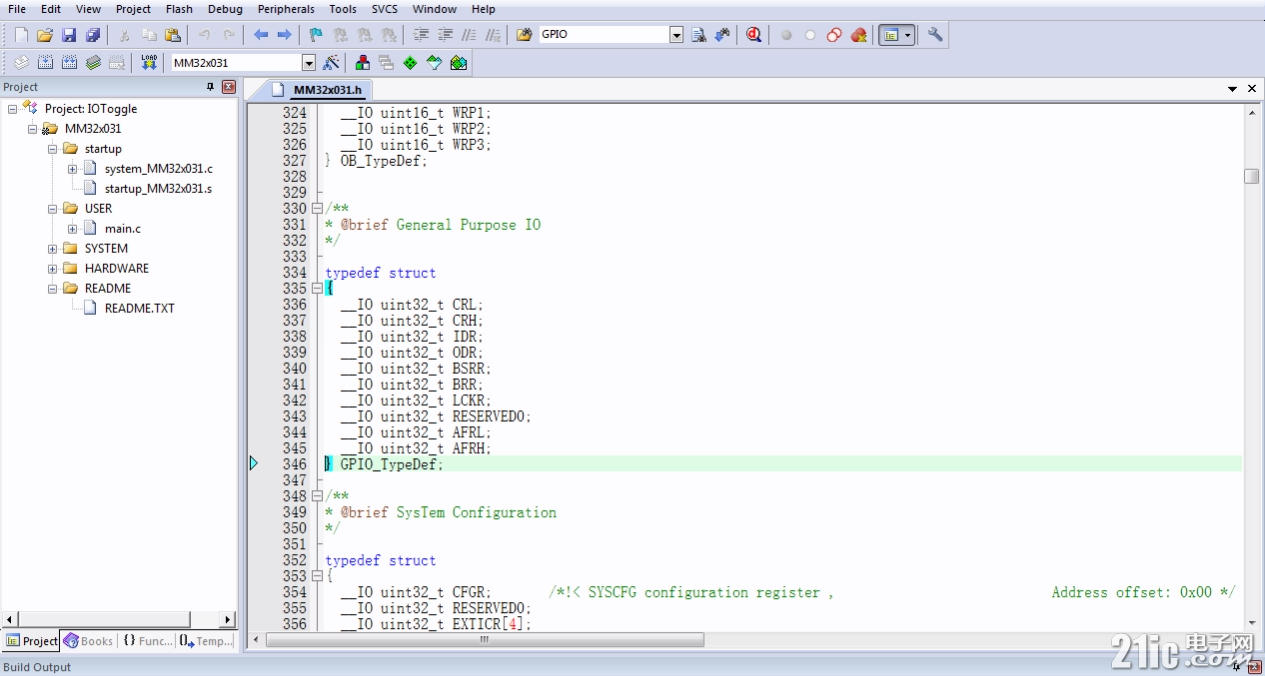Toggle the Project window visibility button
This screenshot has width=1265, height=676.
click(890, 35)
